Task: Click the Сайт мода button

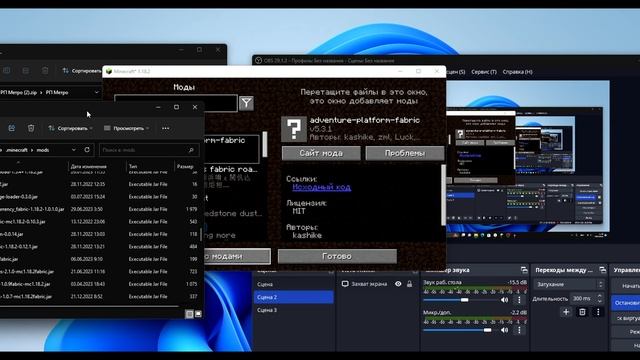Action: coord(321,153)
